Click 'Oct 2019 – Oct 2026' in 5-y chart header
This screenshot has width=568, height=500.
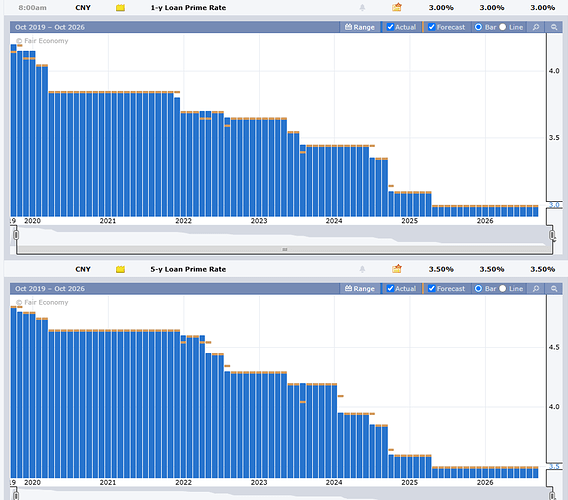click(x=50, y=289)
